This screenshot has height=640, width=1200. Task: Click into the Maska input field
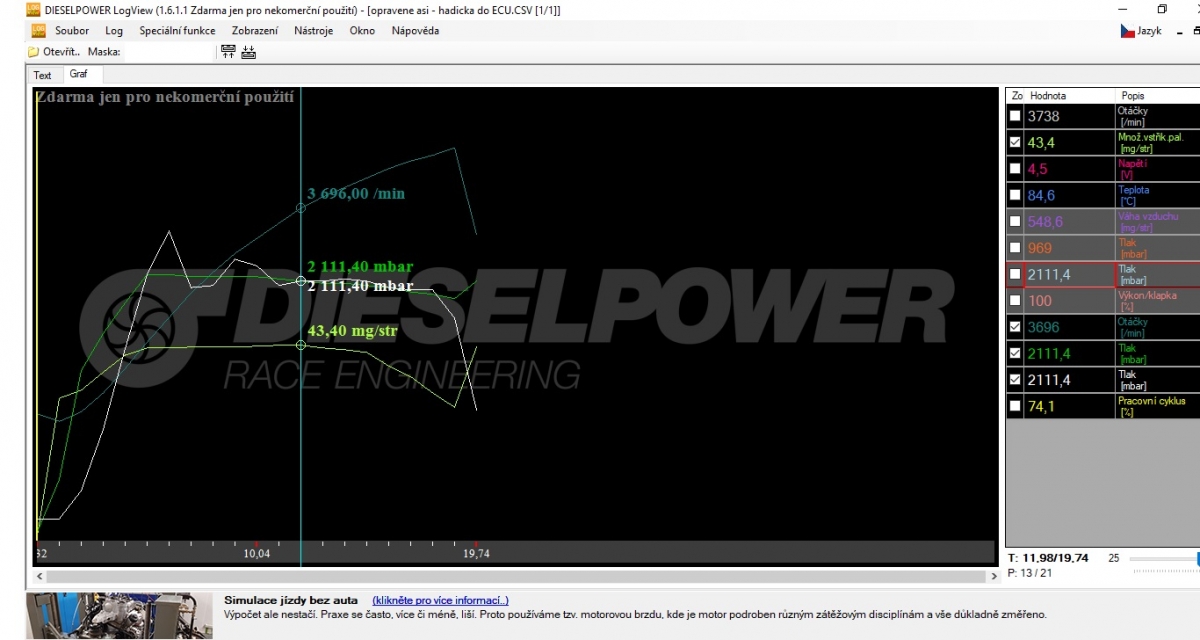tap(168, 51)
